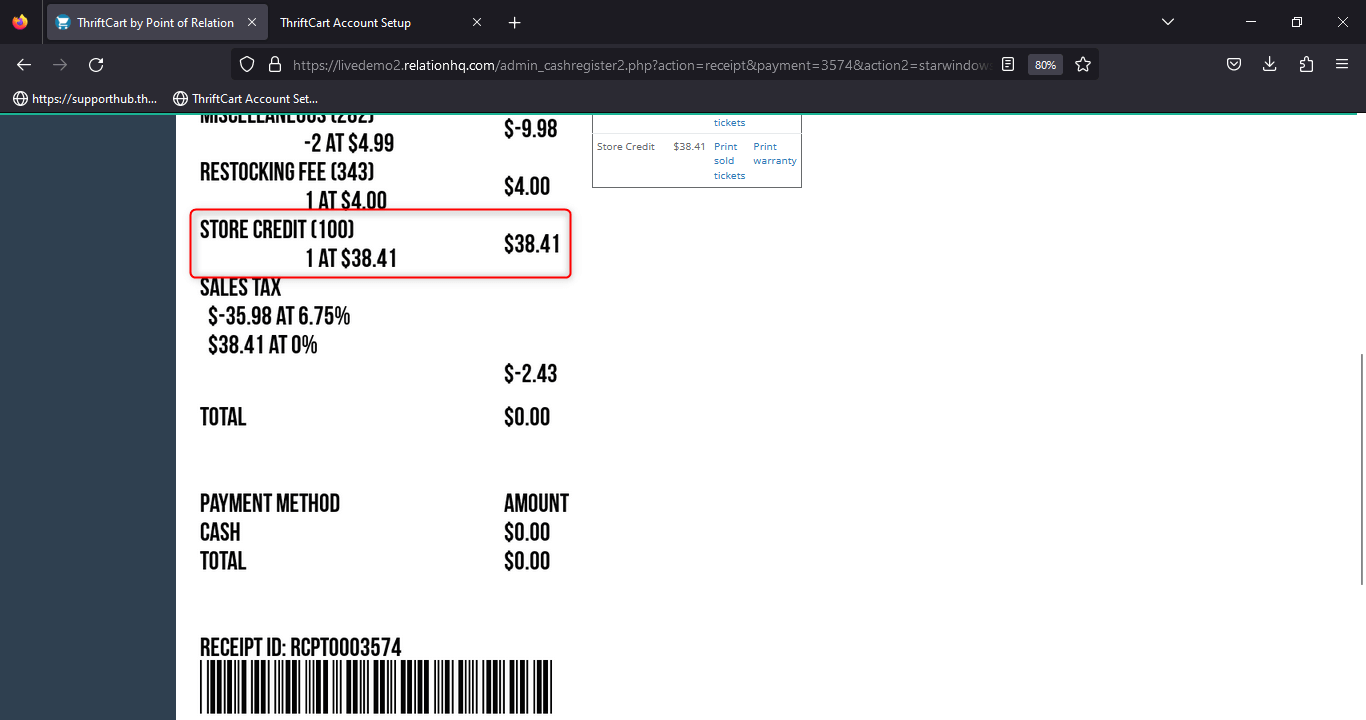Click the 80% zoom indicator
This screenshot has width=1366, height=720.
click(x=1044, y=64)
